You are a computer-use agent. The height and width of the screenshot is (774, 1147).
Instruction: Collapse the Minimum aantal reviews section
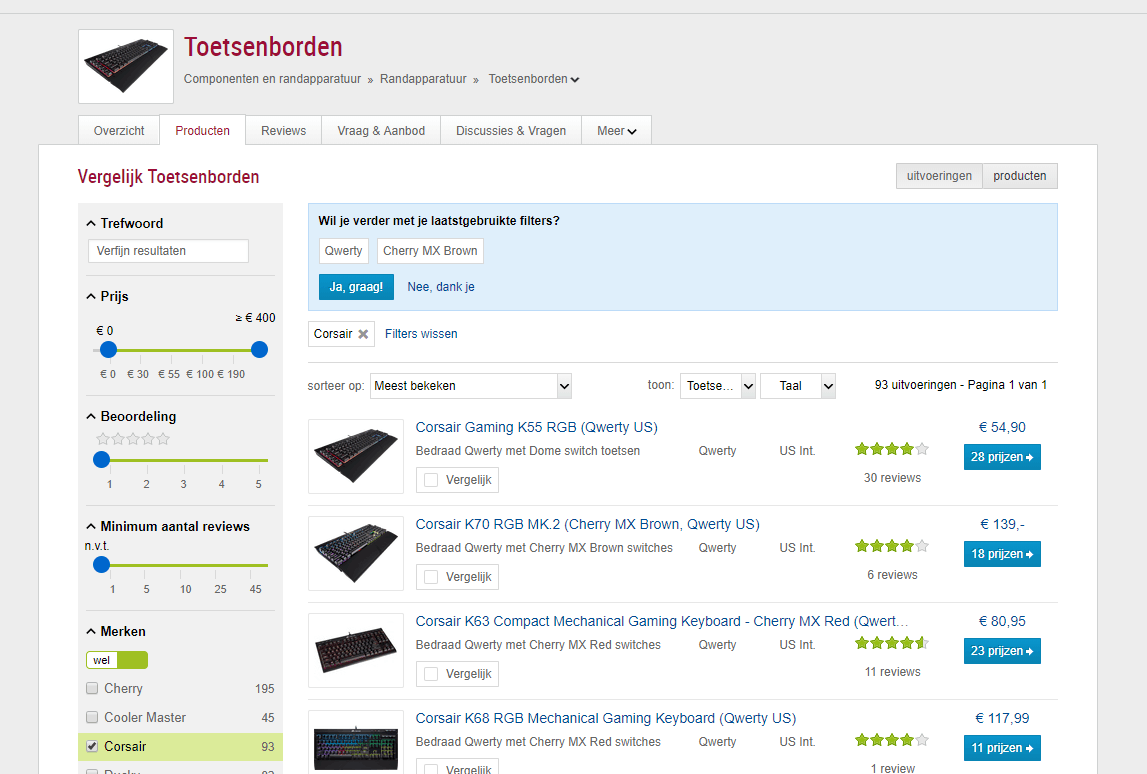tap(91, 526)
